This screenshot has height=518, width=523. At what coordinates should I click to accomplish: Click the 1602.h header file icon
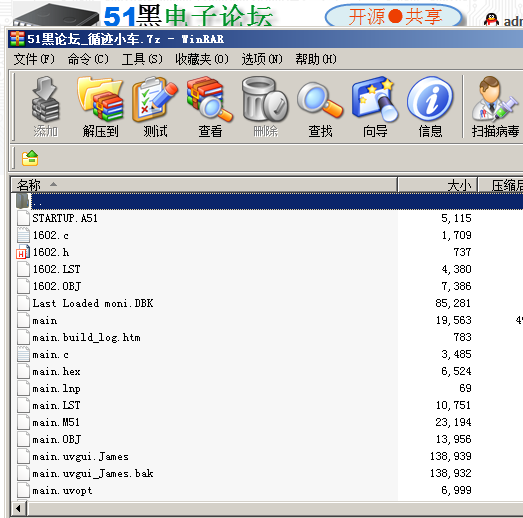(23, 252)
